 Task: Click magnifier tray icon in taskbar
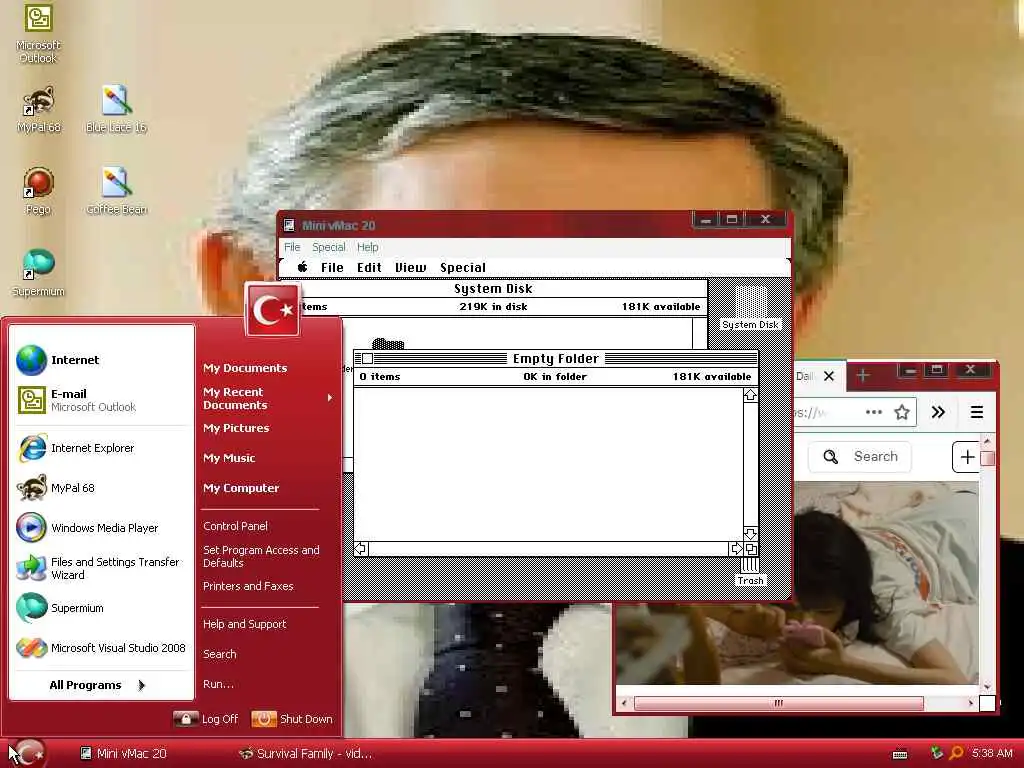coord(957,753)
